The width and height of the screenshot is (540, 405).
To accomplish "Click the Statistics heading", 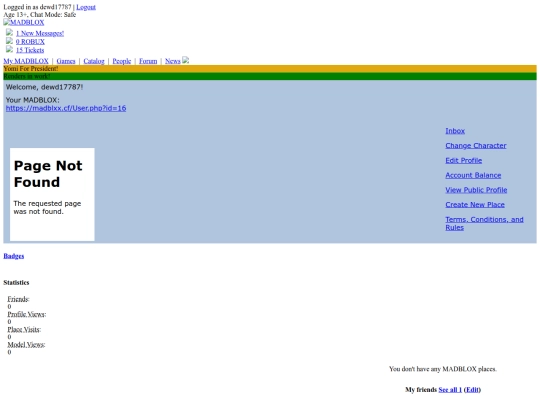I will [x=16, y=282].
